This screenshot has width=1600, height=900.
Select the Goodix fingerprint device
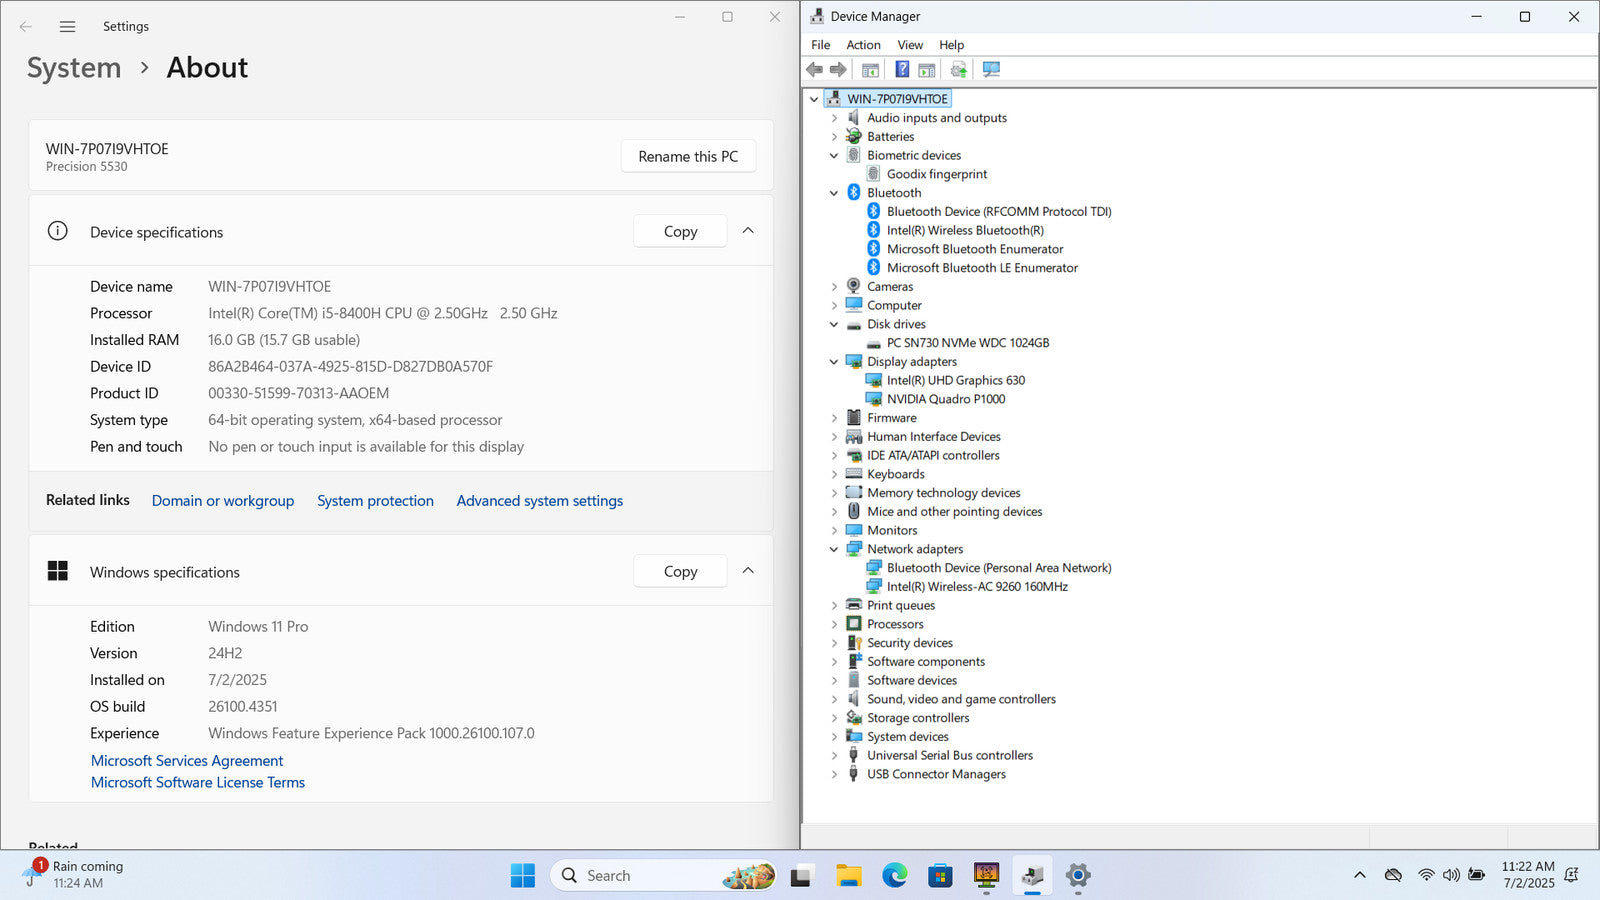[936, 174]
